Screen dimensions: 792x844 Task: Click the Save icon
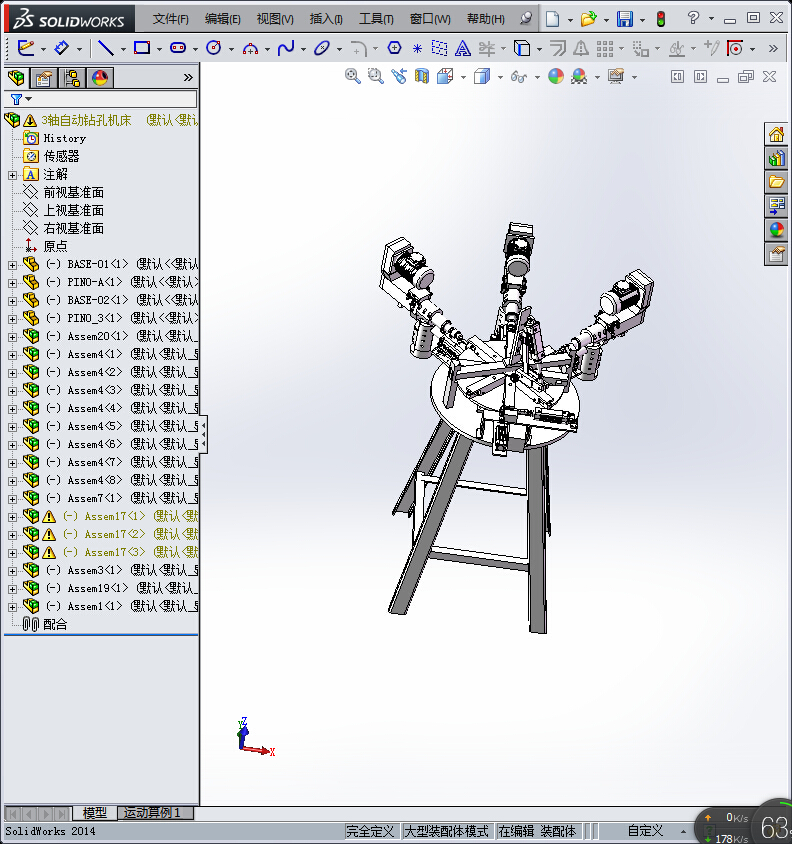[x=625, y=19]
